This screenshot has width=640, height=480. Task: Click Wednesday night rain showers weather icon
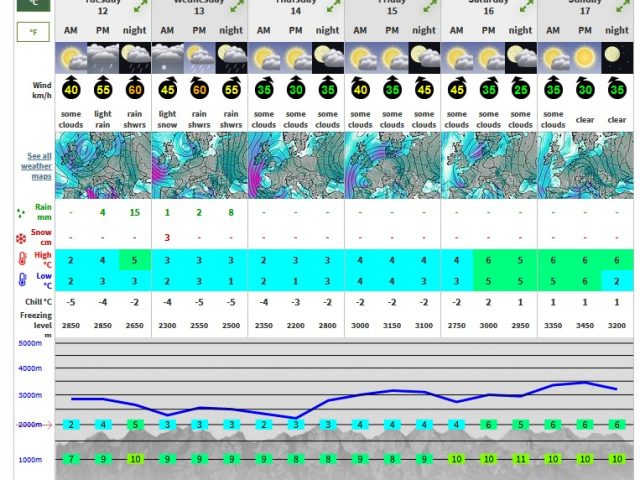pyautogui.click(x=231, y=58)
